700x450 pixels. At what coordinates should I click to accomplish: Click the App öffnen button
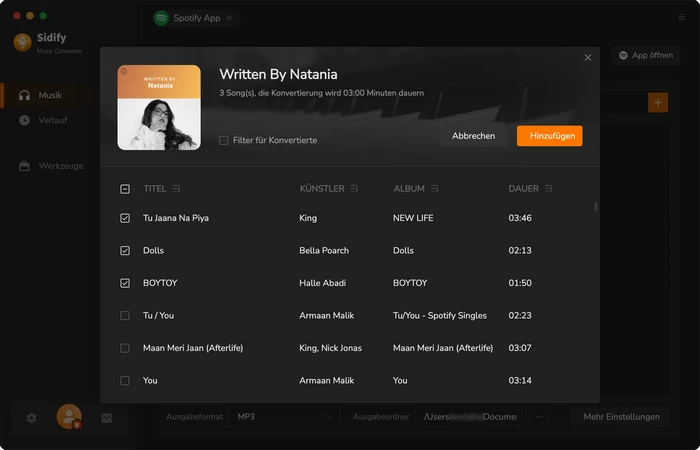[x=646, y=55]
